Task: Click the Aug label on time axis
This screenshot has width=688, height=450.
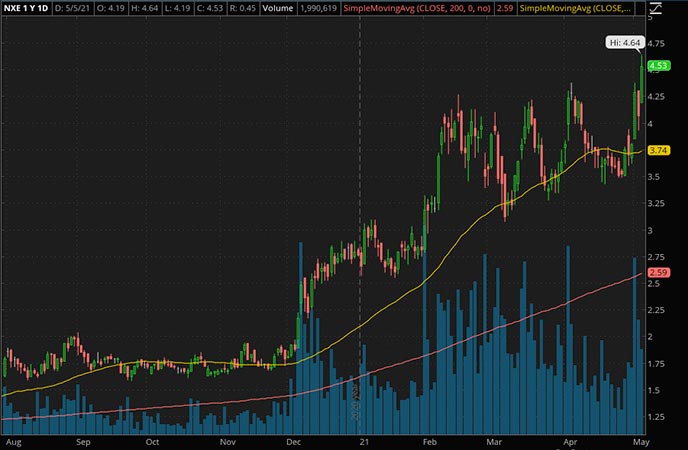Action: point(13,441)
